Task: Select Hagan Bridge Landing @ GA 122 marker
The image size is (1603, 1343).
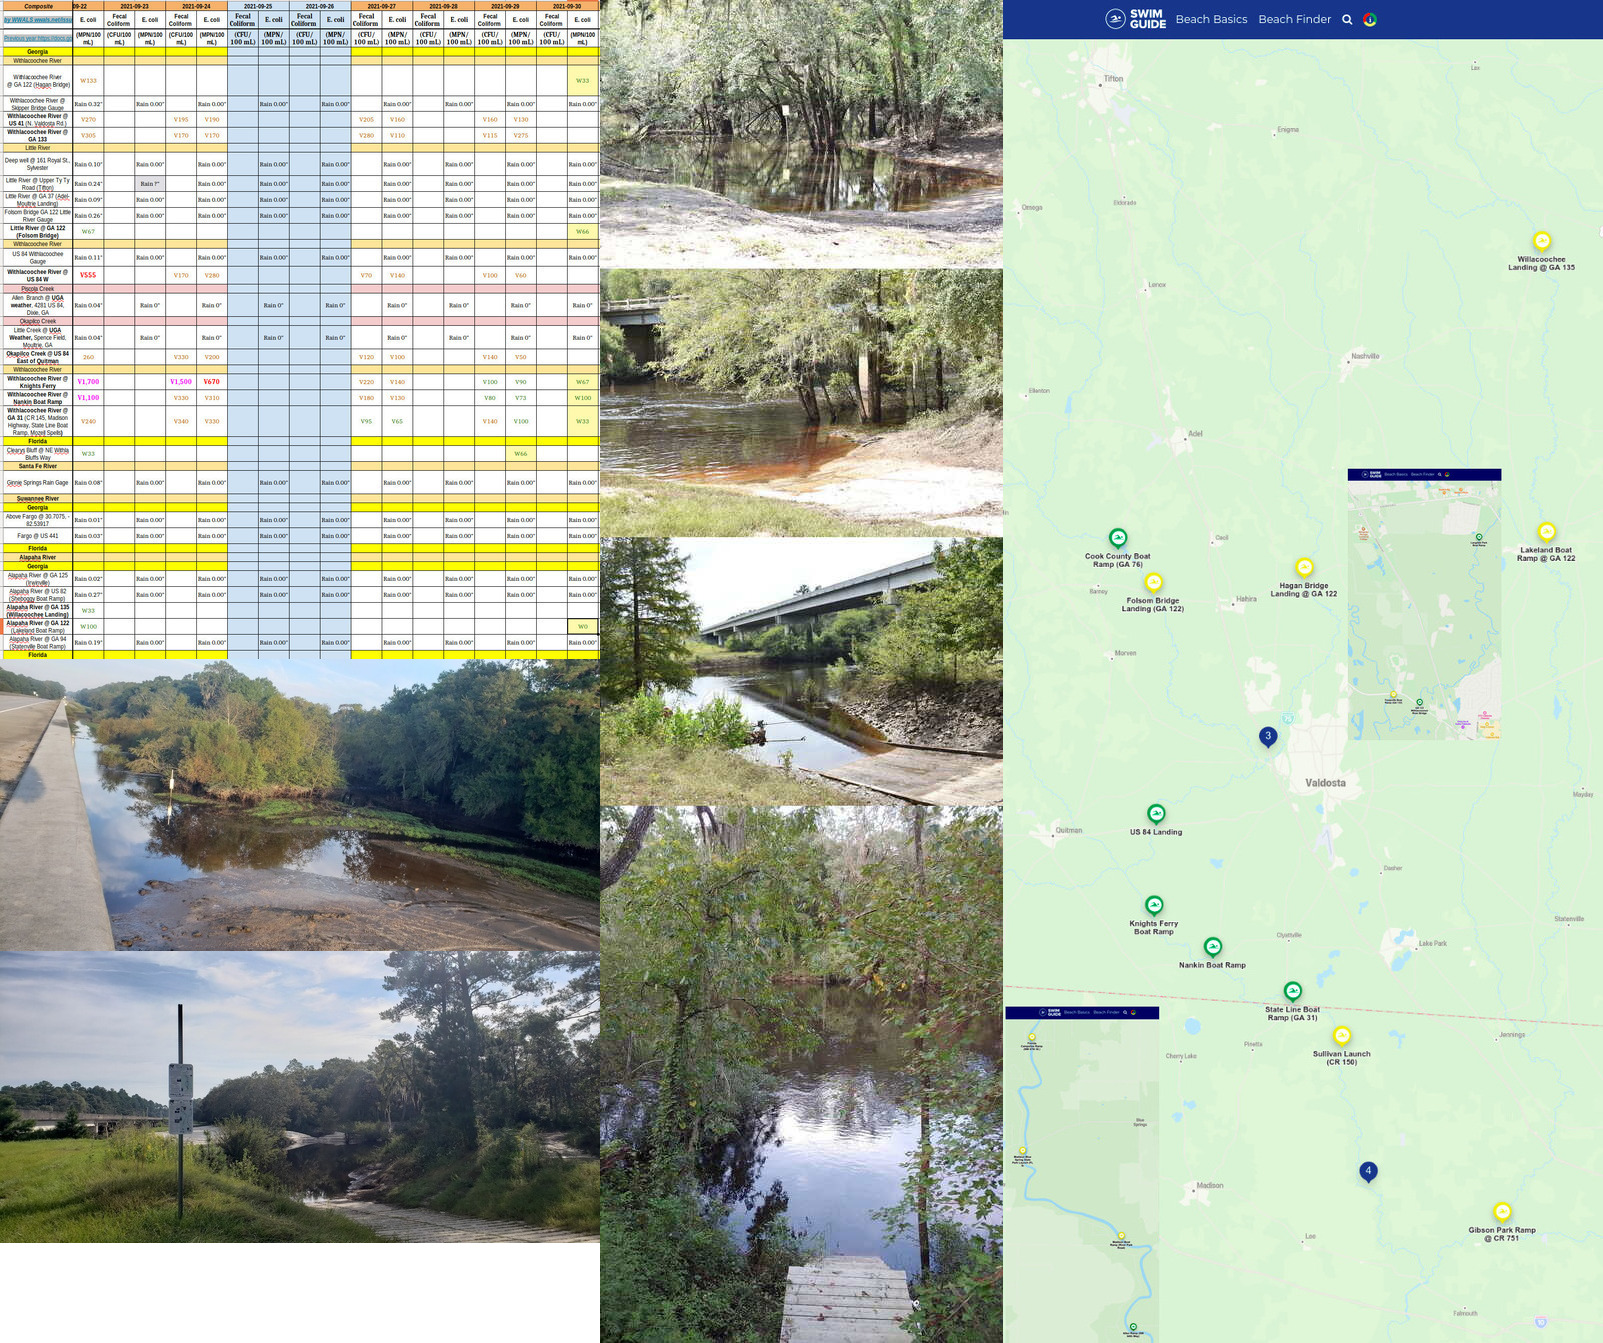Action: click(1304, 568)
